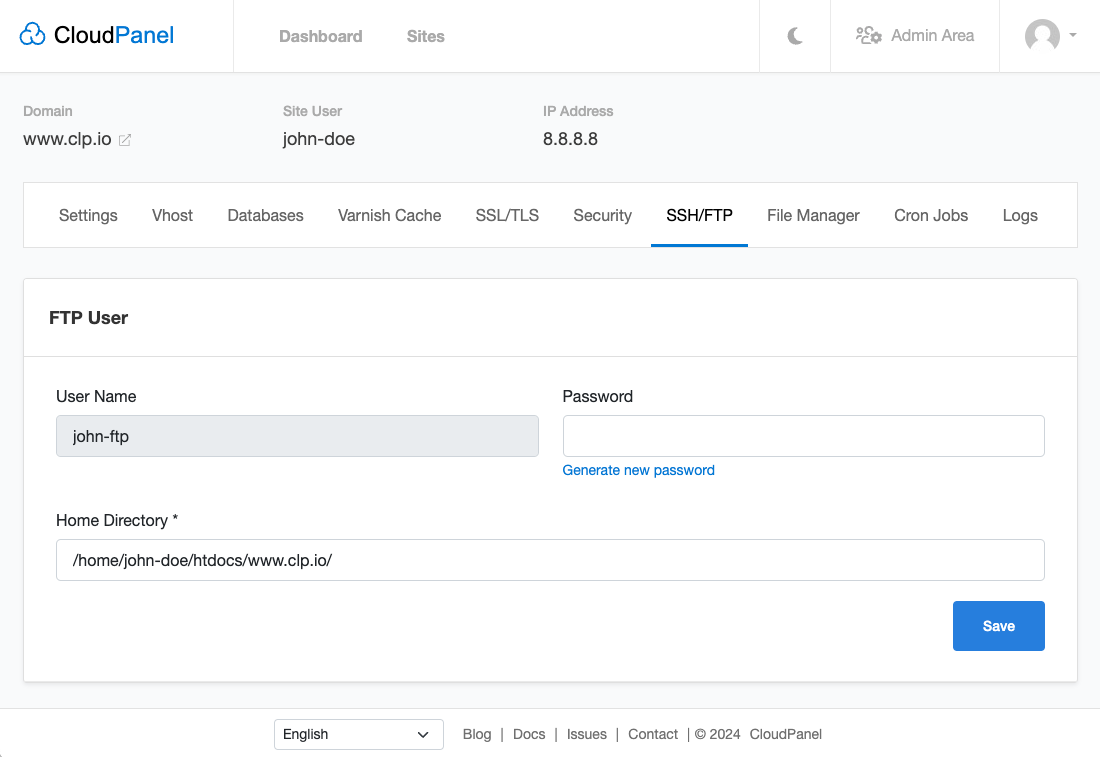Open www.clp.io via the external link icon

(x=124, y=140)
